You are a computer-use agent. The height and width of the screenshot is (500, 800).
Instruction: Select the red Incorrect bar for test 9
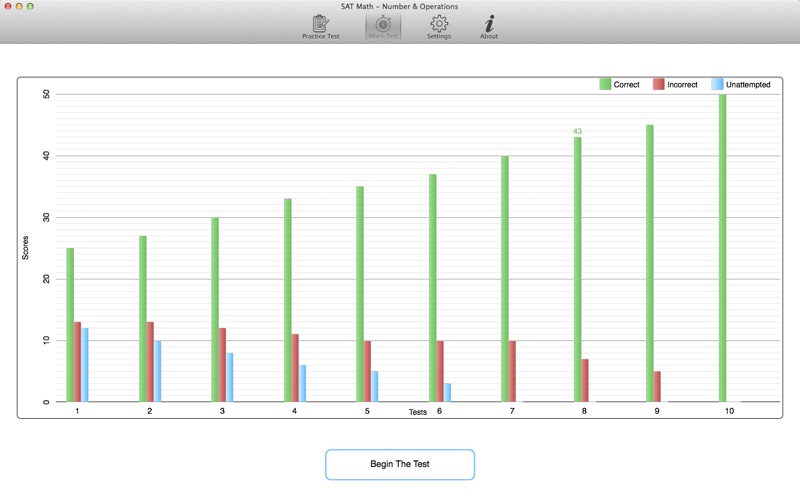[657, 386]
